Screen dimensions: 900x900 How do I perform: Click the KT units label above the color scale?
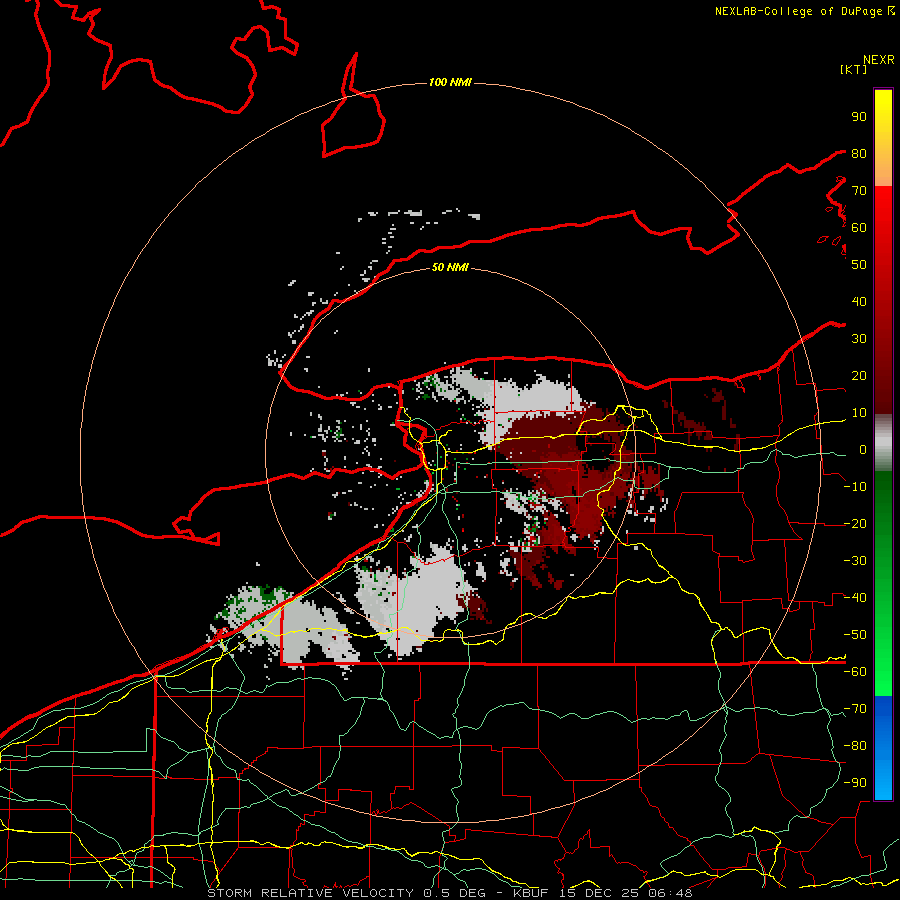(854, 69)
